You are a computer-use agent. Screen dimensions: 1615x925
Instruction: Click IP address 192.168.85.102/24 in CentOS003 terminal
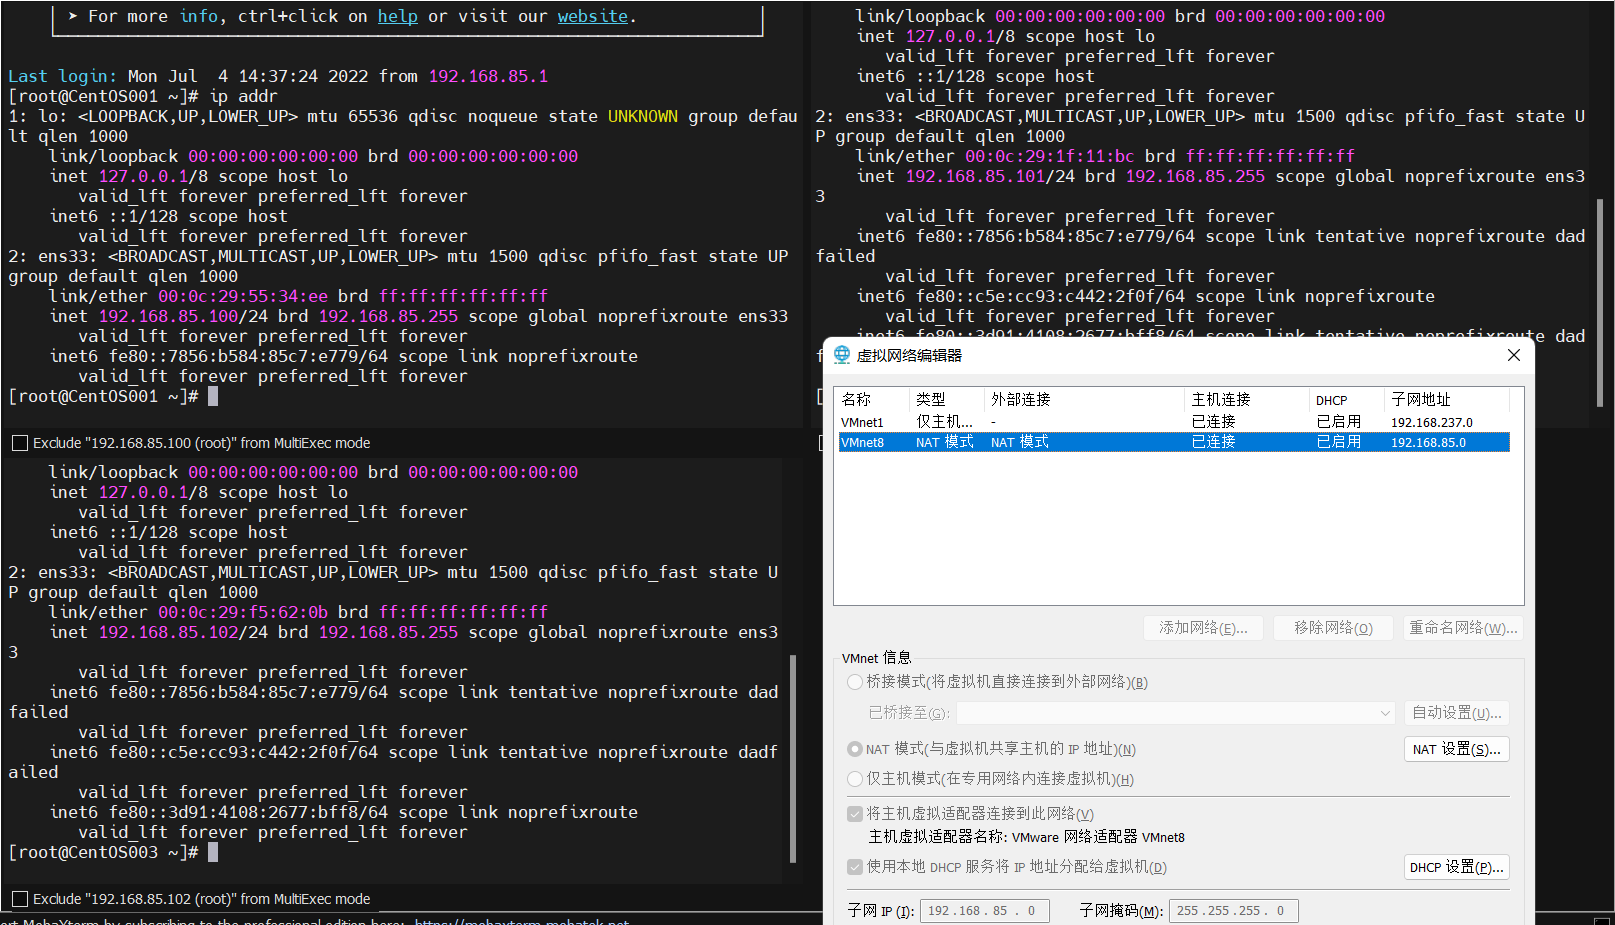[183, 632]
